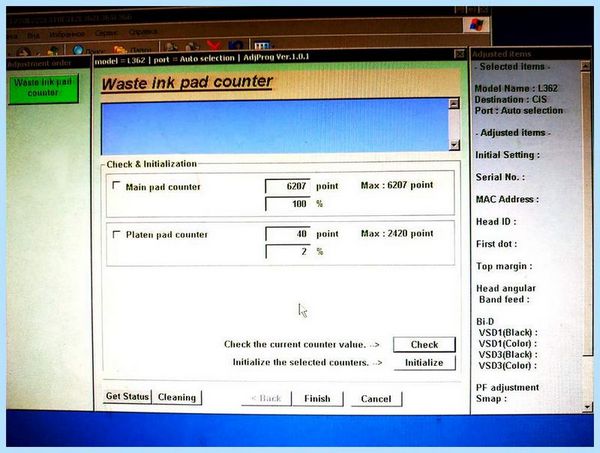Screen dimensions: 600x453
Task: Click the 'MAC Address :' text
Action: [507, 199]
